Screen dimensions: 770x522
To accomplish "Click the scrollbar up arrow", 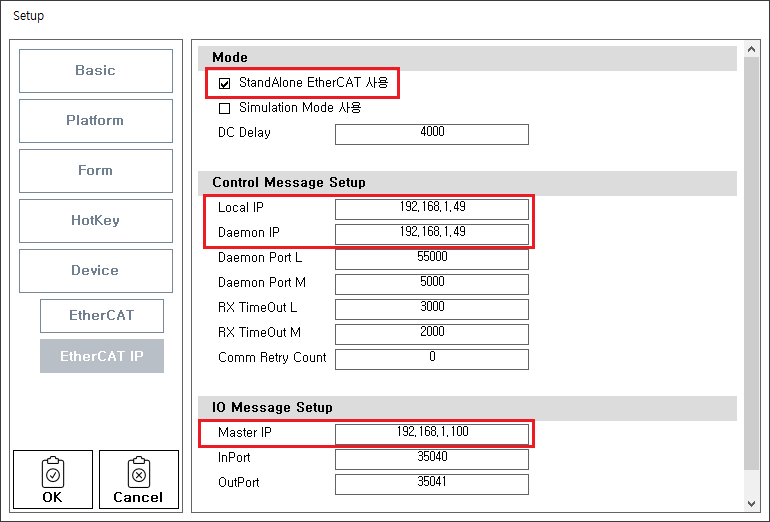I will [753, 49].
